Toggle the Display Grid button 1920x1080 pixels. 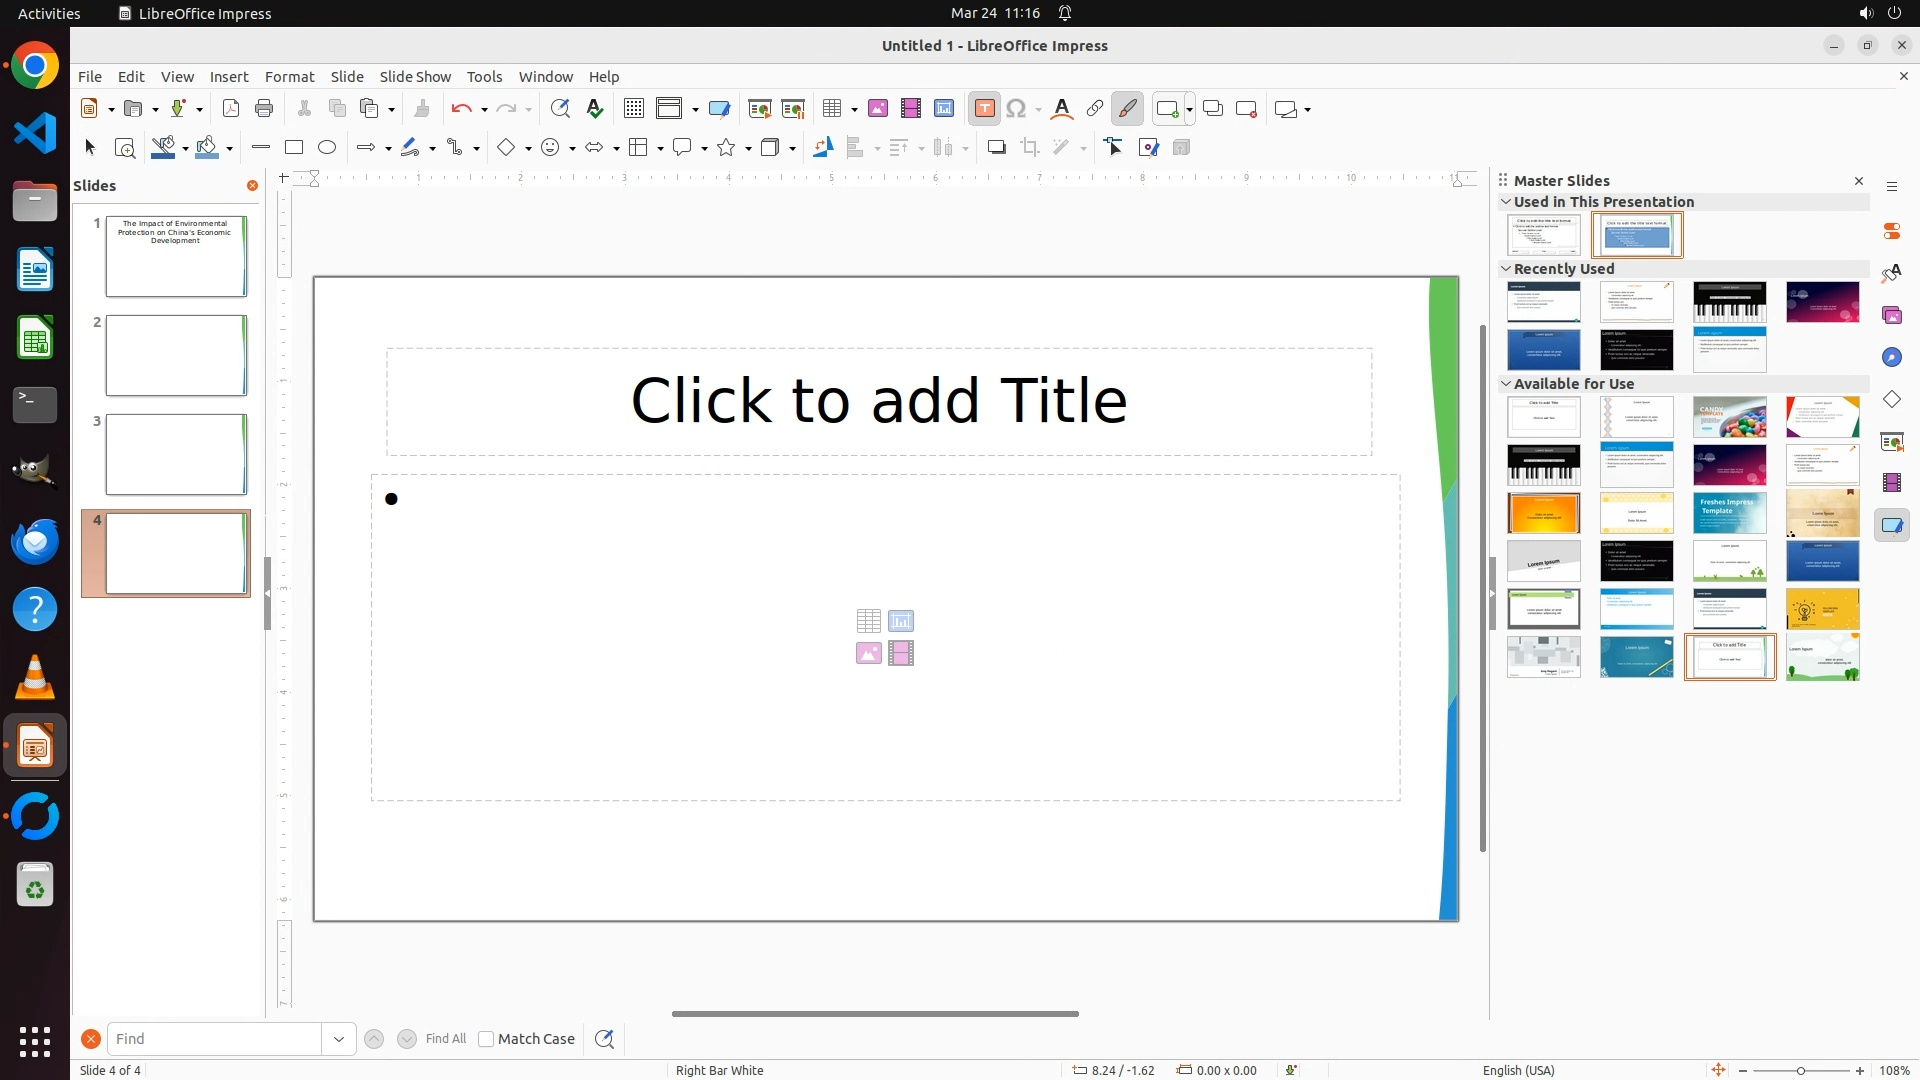click(x=634, y=109)
